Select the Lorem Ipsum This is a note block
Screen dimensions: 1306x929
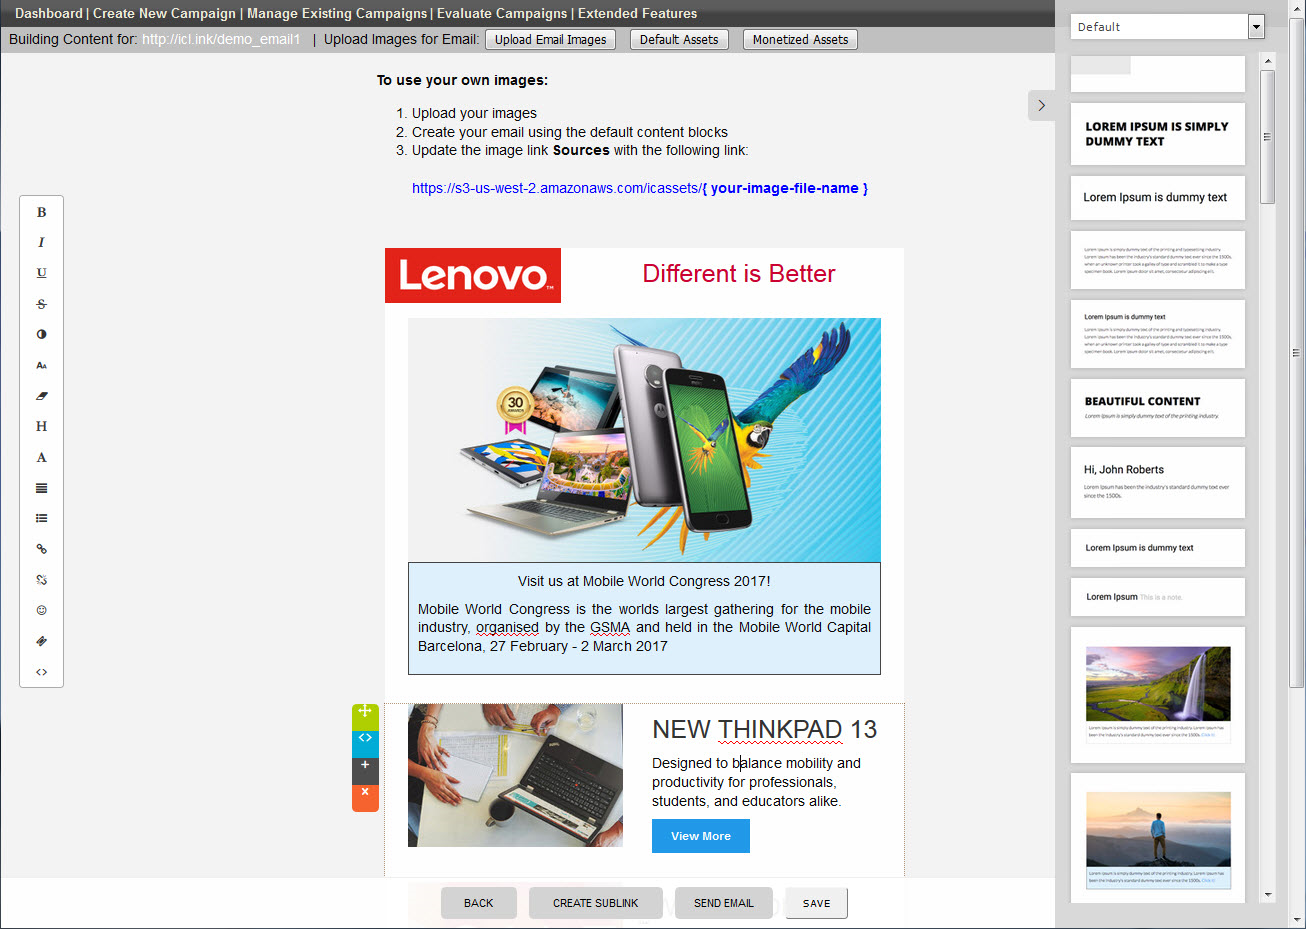1158,597
